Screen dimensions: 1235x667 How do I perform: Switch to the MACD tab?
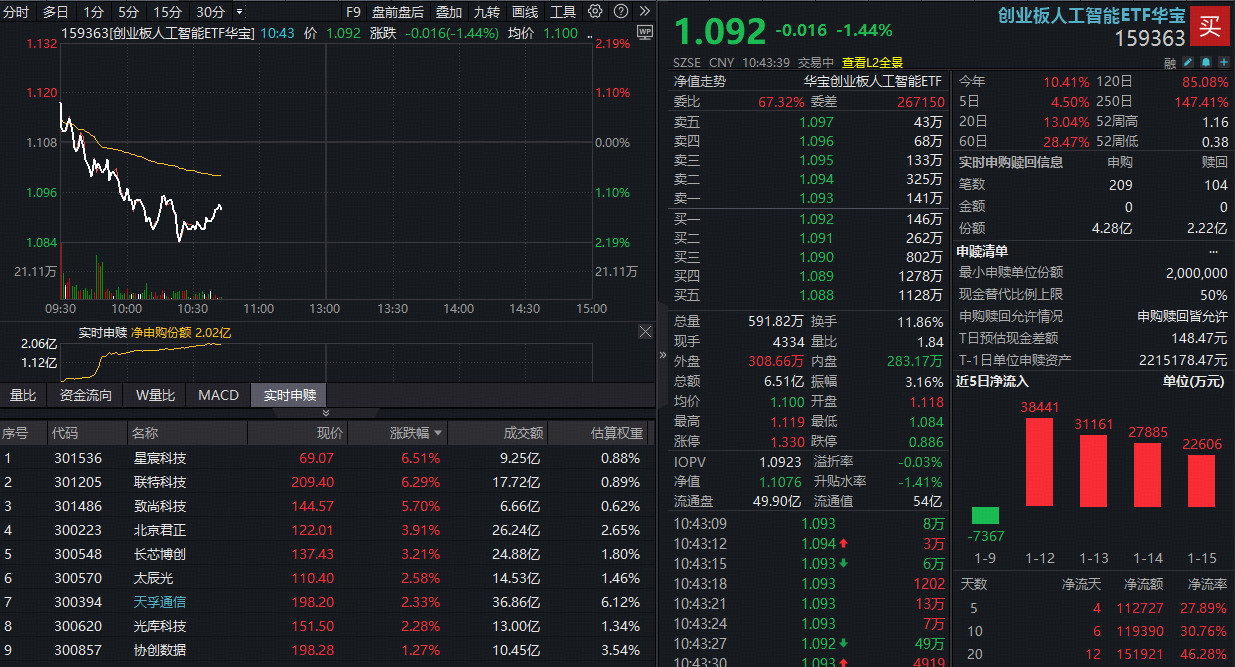pyautogui.click(x=217, y=395)
